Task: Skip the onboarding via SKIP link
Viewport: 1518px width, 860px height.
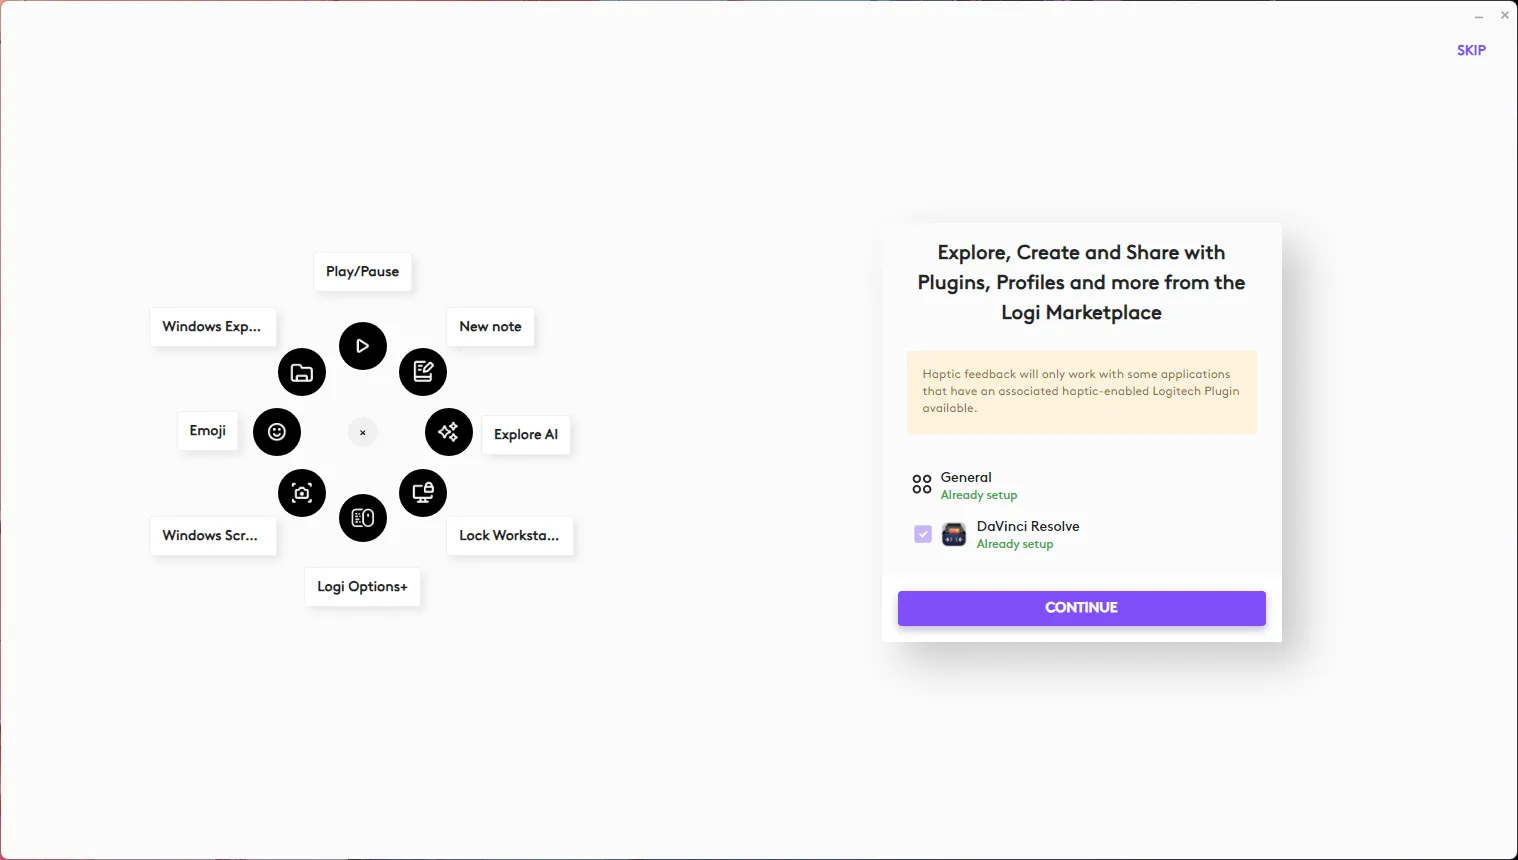Action: tap(1471, 50)
